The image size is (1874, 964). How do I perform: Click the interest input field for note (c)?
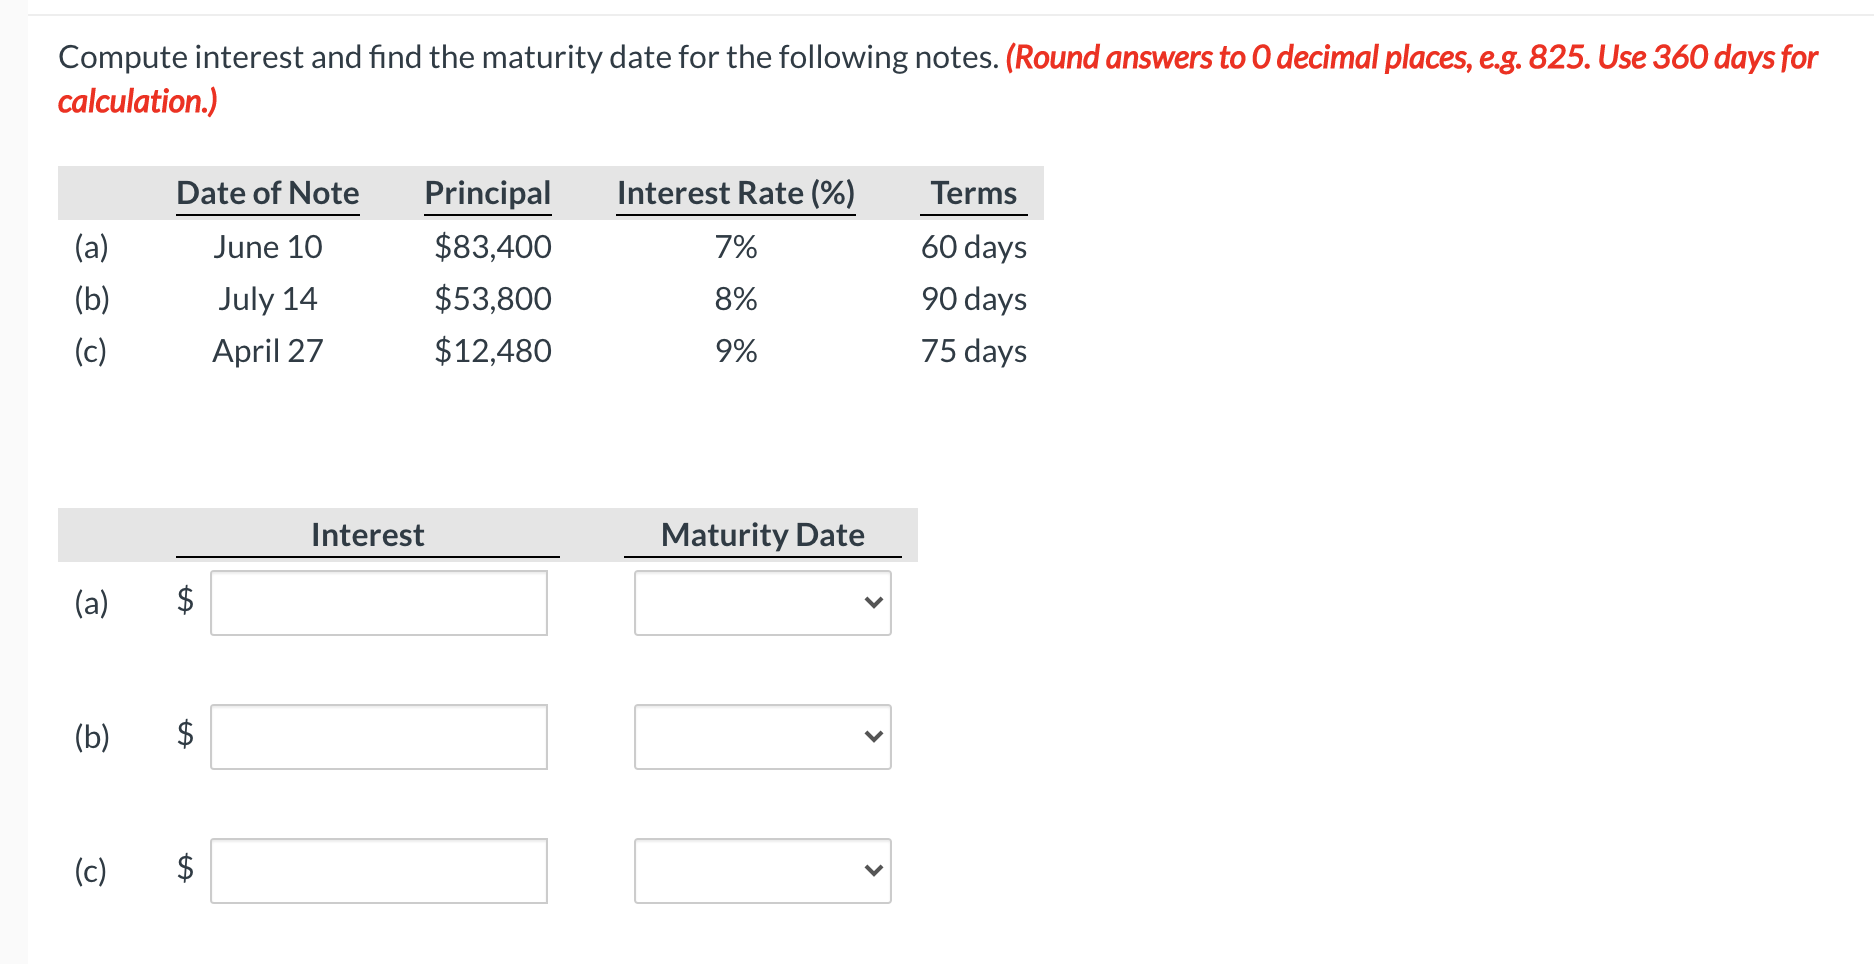tap(378, 871)
